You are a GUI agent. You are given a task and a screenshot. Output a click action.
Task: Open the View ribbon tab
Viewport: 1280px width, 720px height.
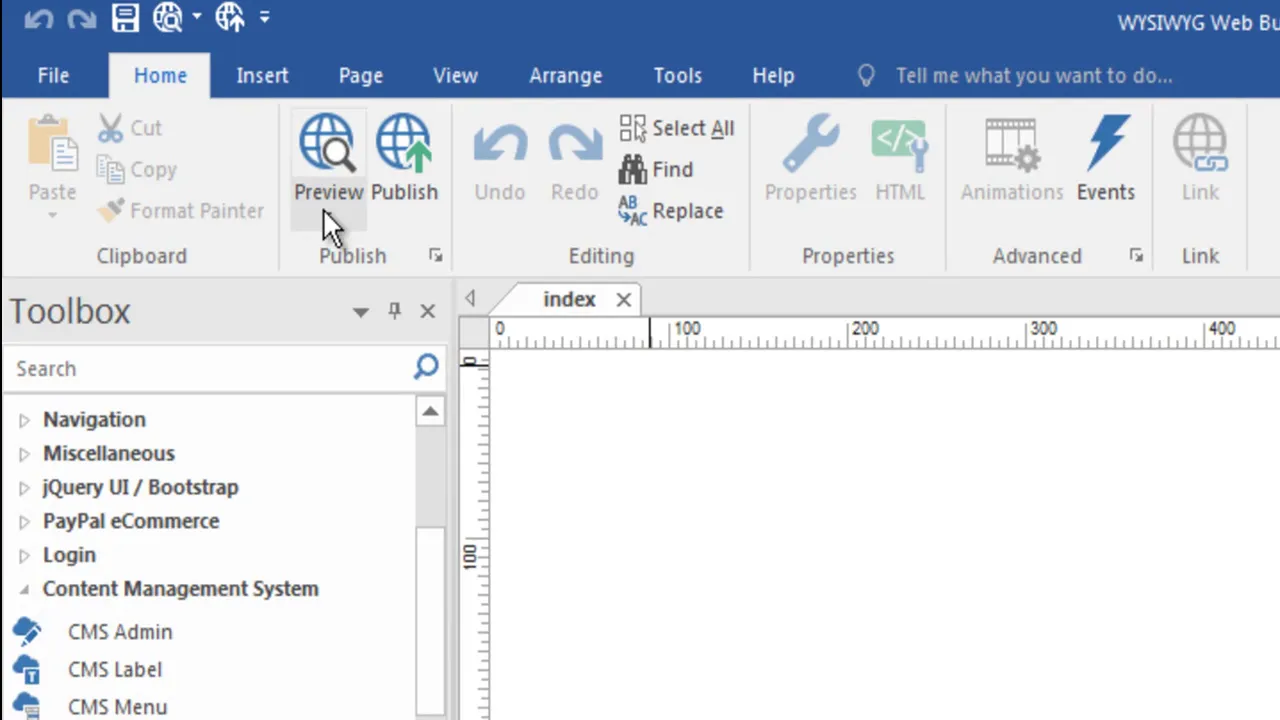pyautogui.click(x=455, y=76)
